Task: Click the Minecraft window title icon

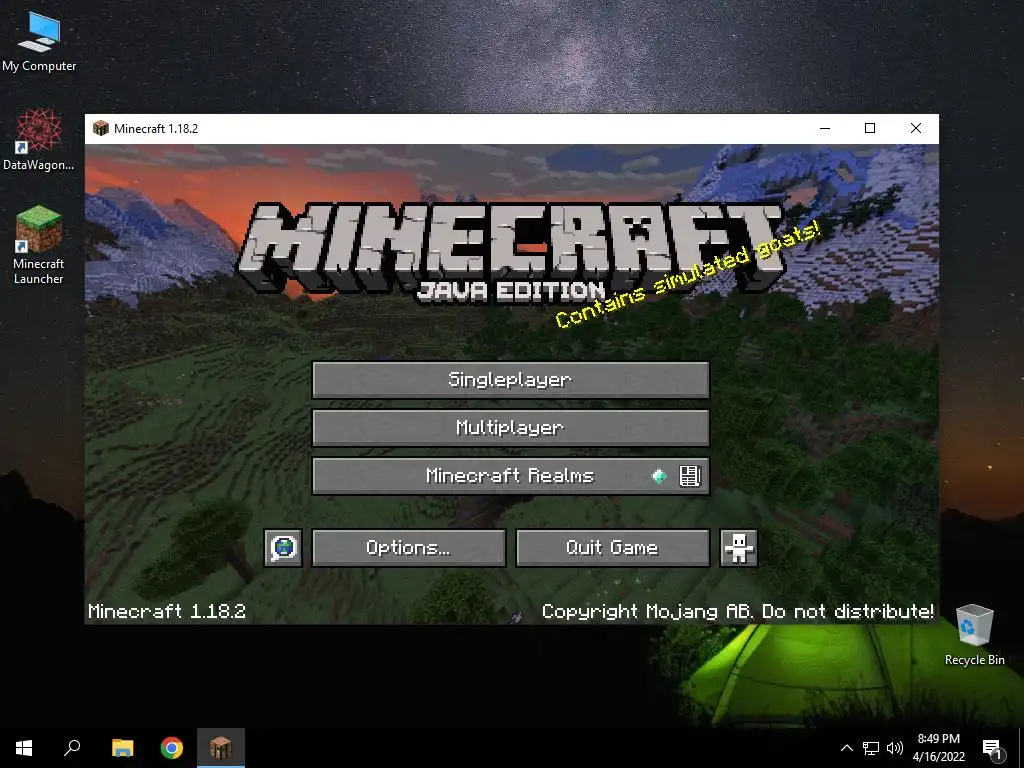Action: point(101,128)
